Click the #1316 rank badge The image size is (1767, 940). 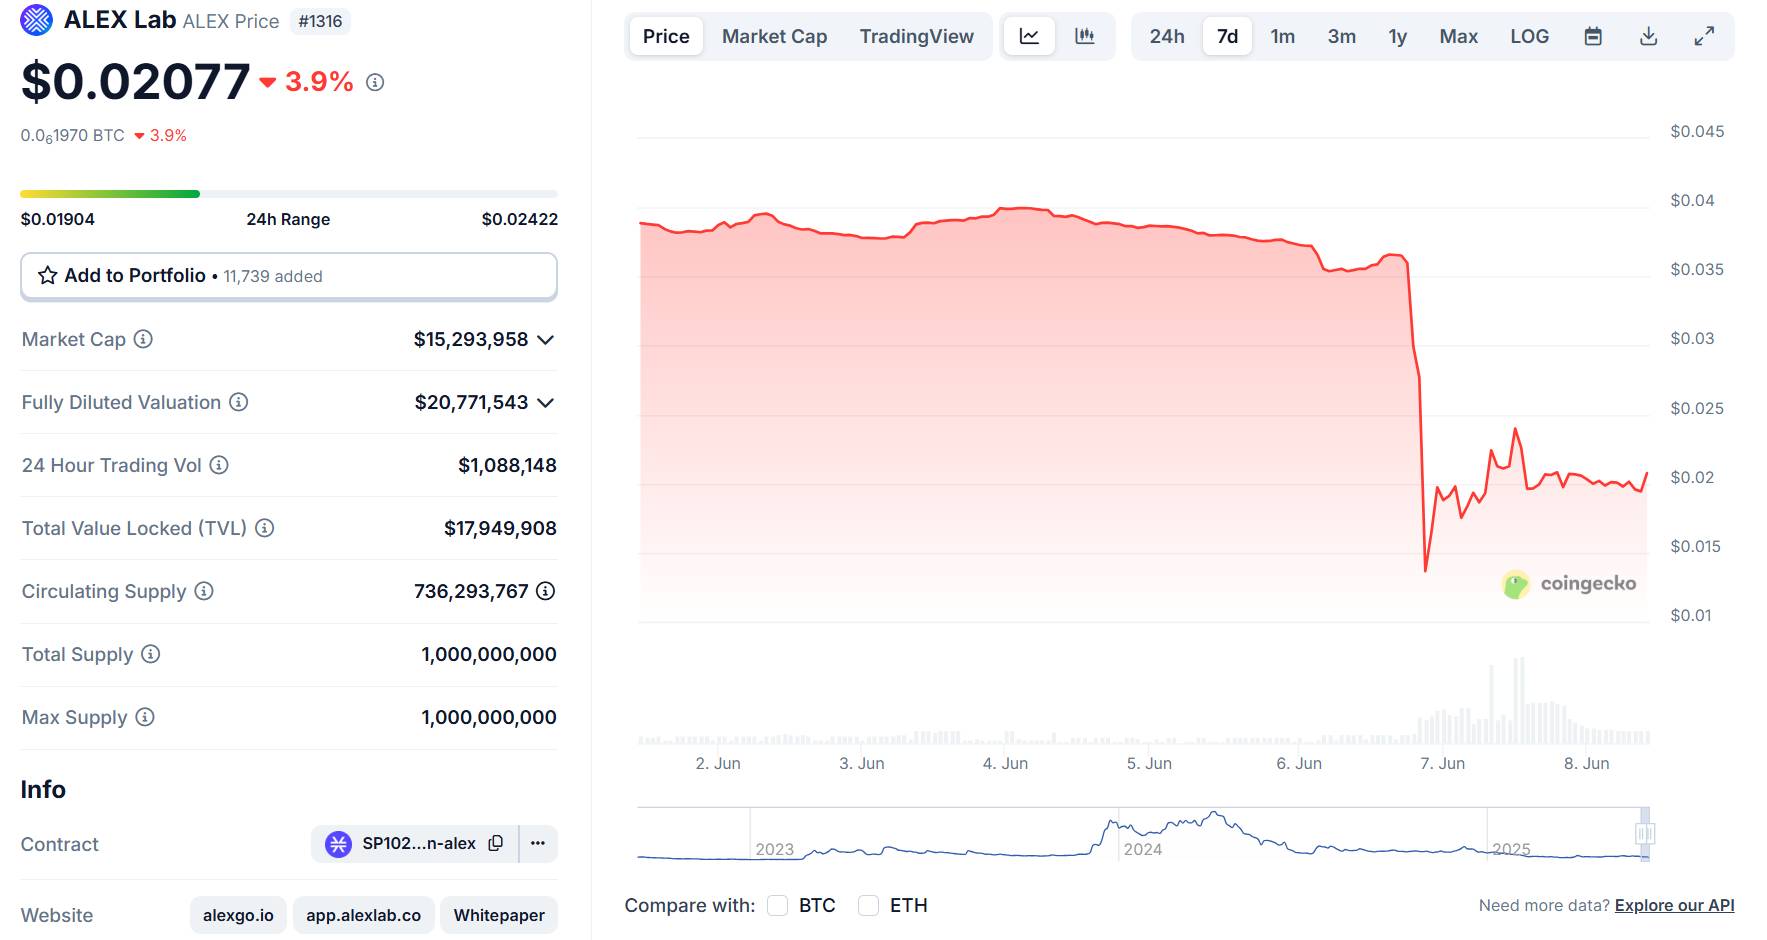click(320, 21)
